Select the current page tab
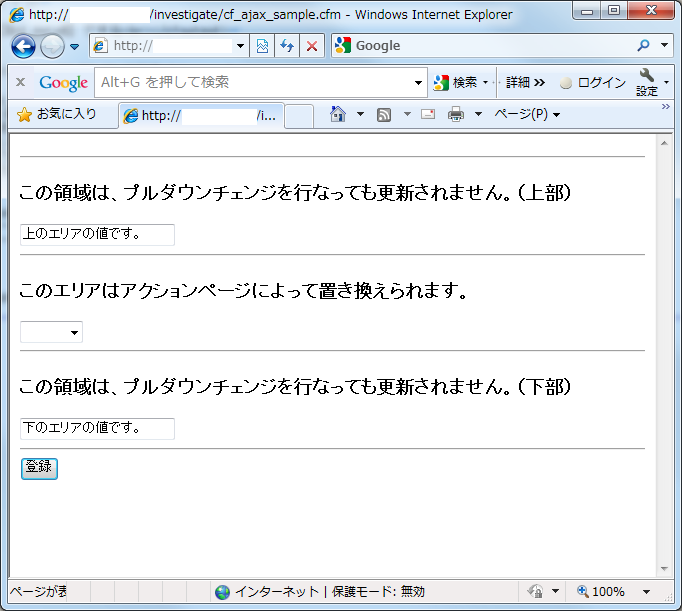The height and width of the screenshot is (611, 682). tap(200, 116)
